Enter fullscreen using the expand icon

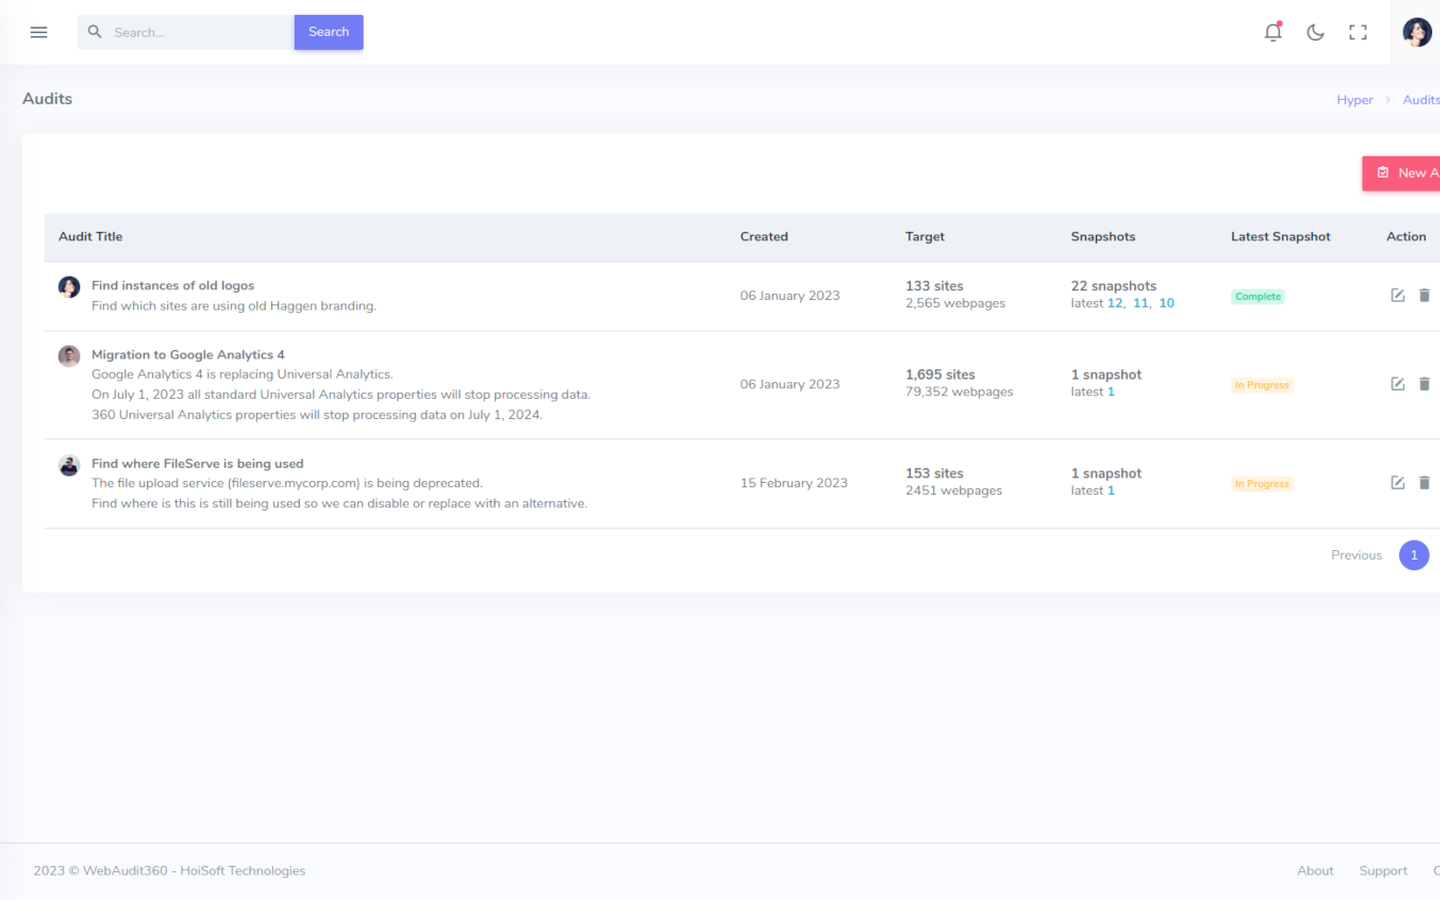[1358, 32]
